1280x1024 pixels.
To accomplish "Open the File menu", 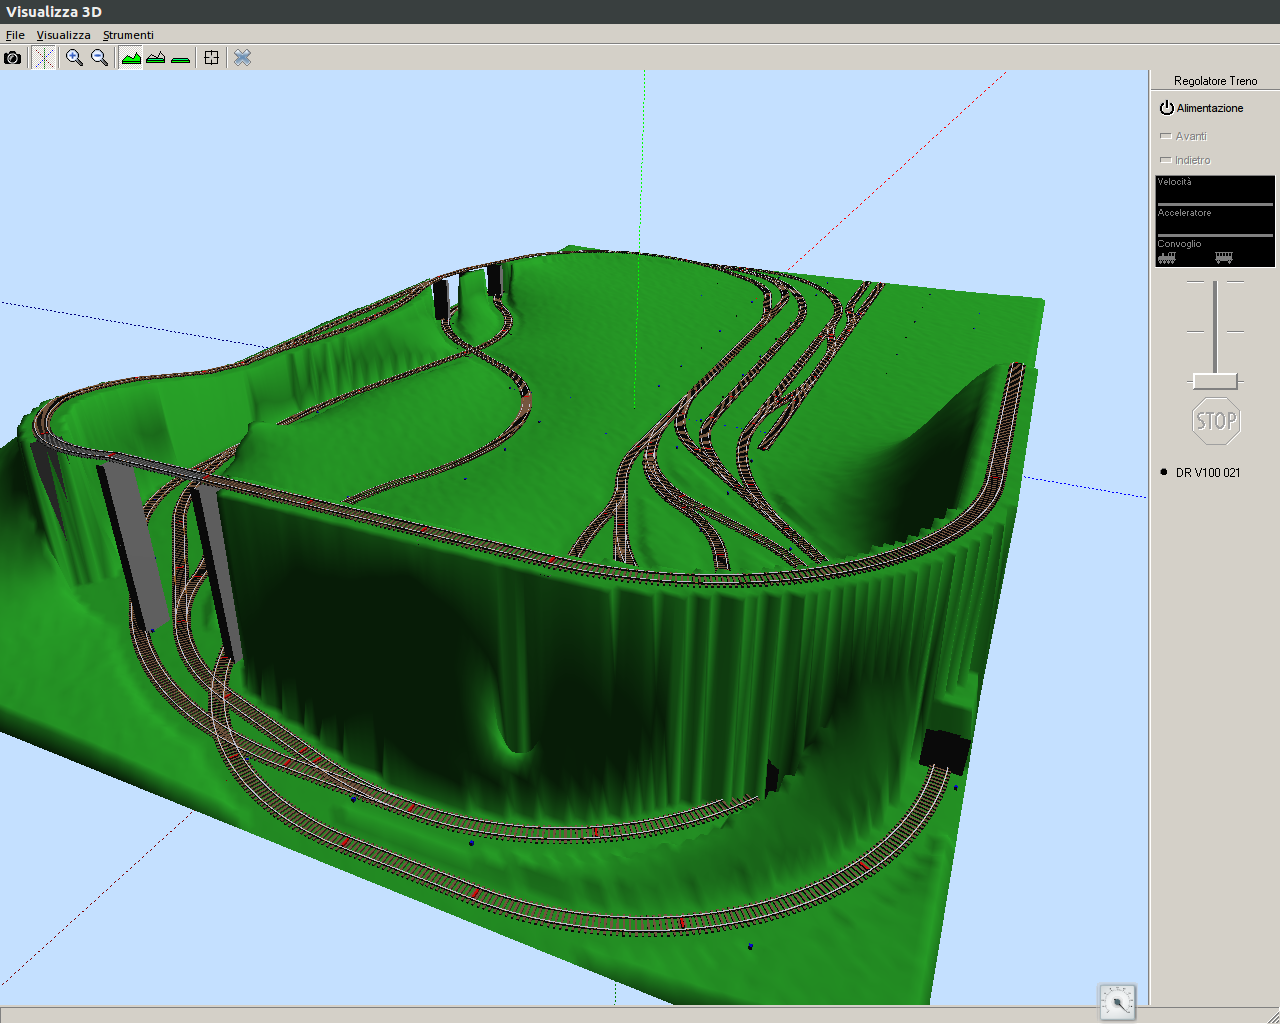I will [x=15, y=35].
